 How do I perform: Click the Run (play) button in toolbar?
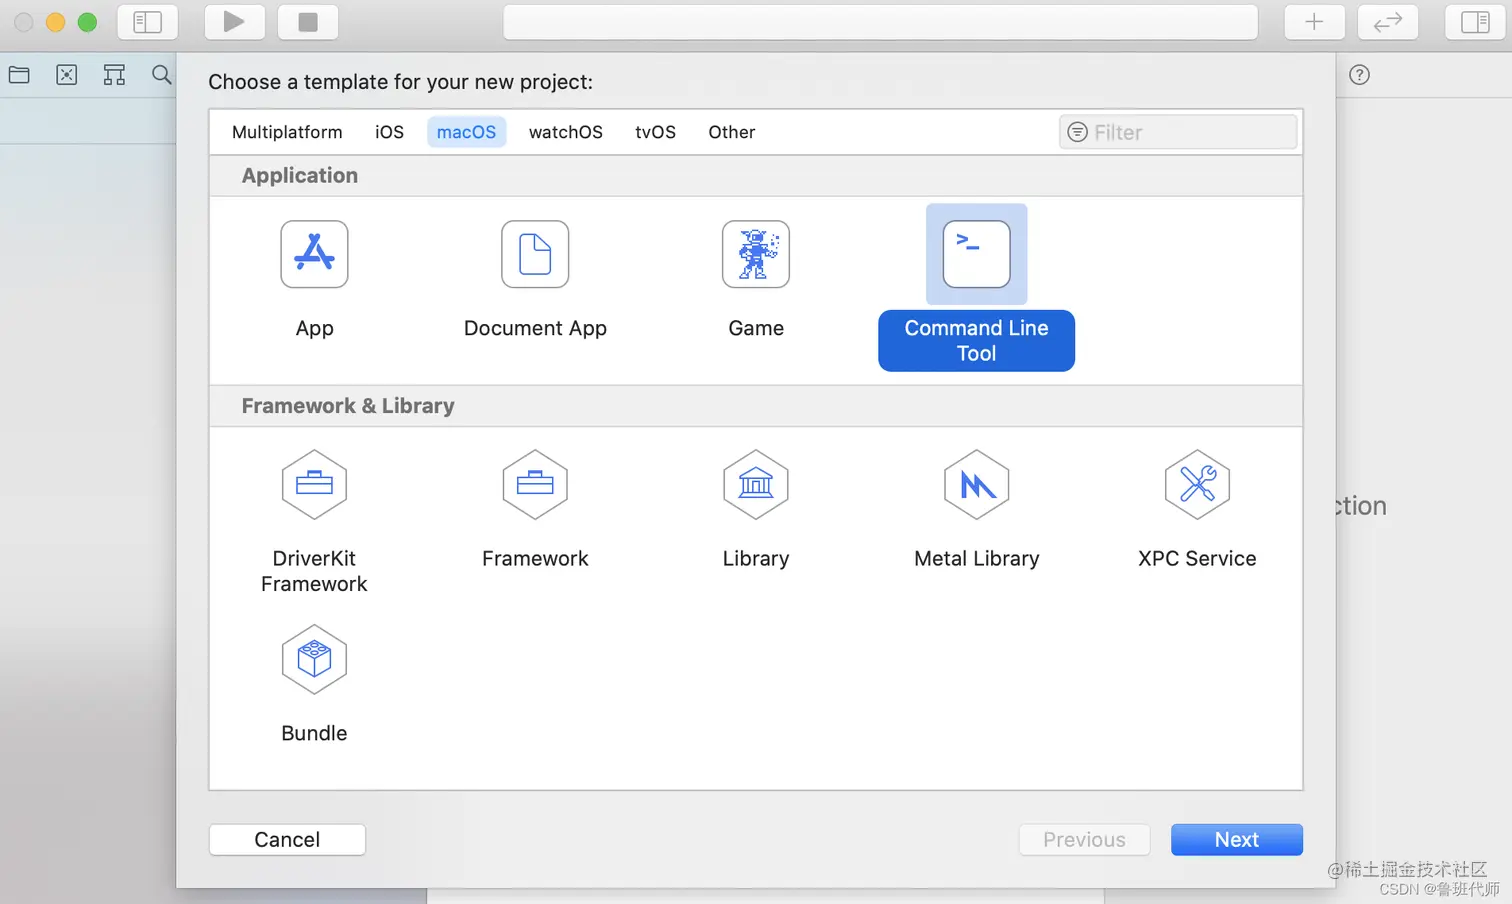[234, 22]
